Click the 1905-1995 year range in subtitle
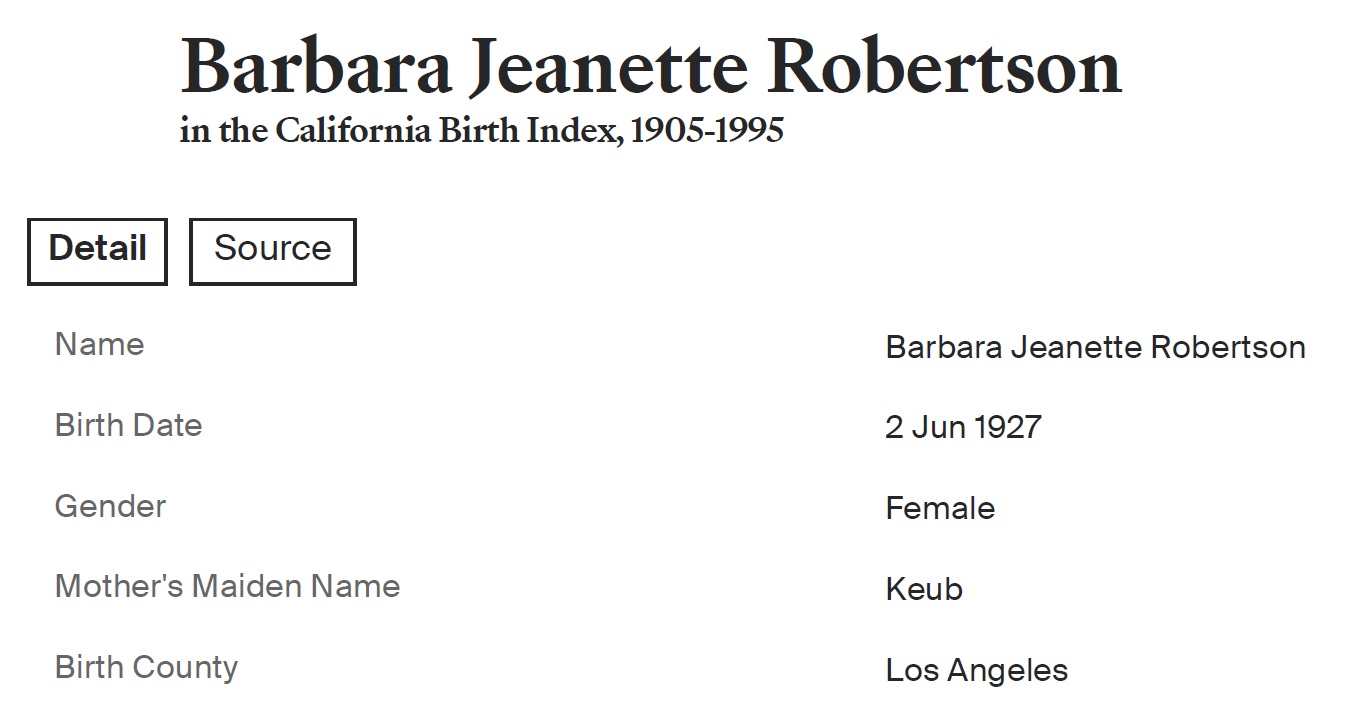 tap(707, 131)
